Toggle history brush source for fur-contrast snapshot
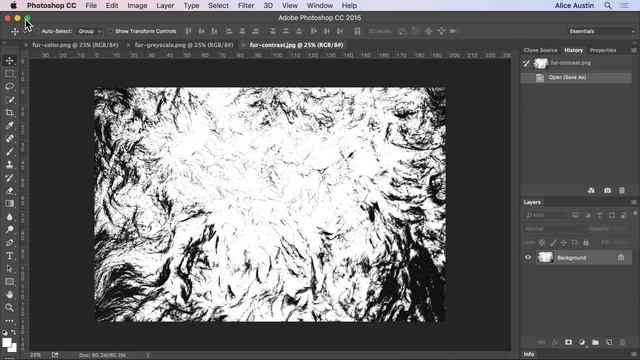The width and height of the screenshot is (640, 360). pos(527,63)
